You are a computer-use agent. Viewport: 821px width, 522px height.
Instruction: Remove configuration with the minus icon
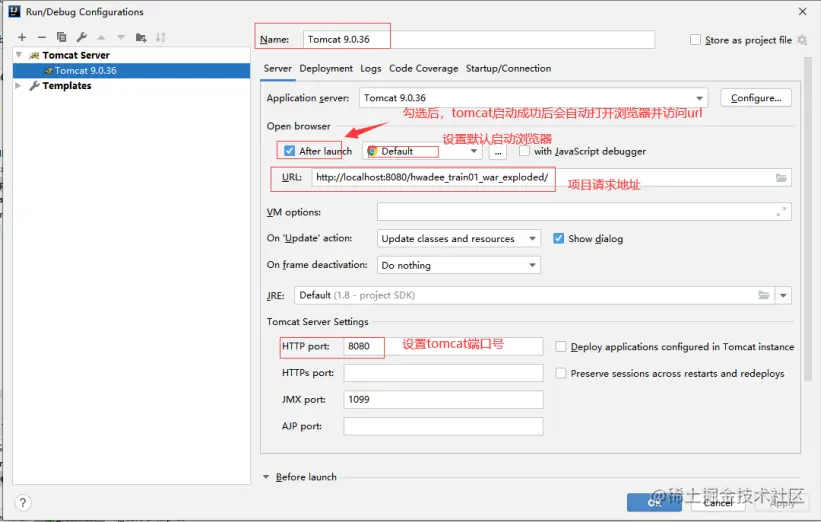pos(42,37)
